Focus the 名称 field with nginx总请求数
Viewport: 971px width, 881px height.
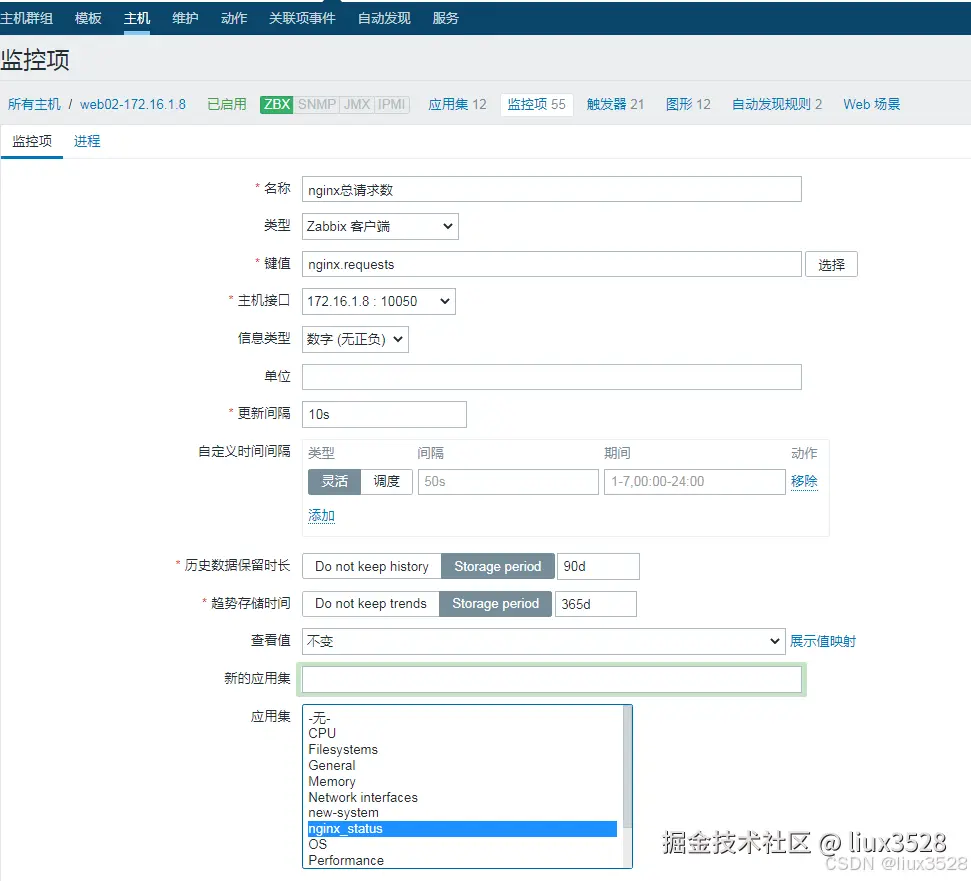(551, 189)
